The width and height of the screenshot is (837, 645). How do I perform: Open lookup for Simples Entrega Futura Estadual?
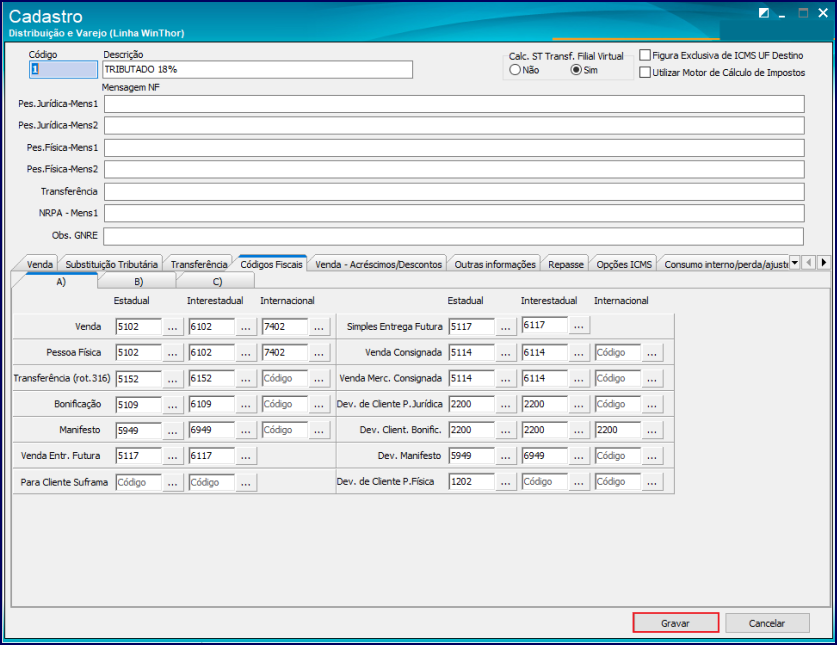pyautogui.click(x=505, y=327)
